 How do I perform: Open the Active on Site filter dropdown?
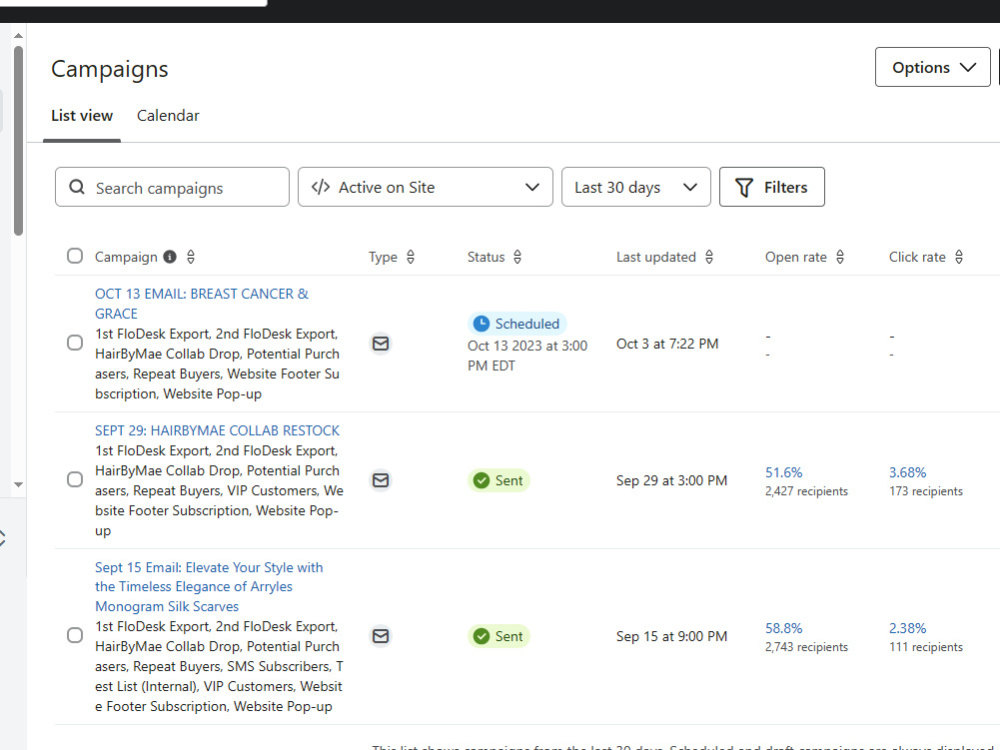[425, 187]
